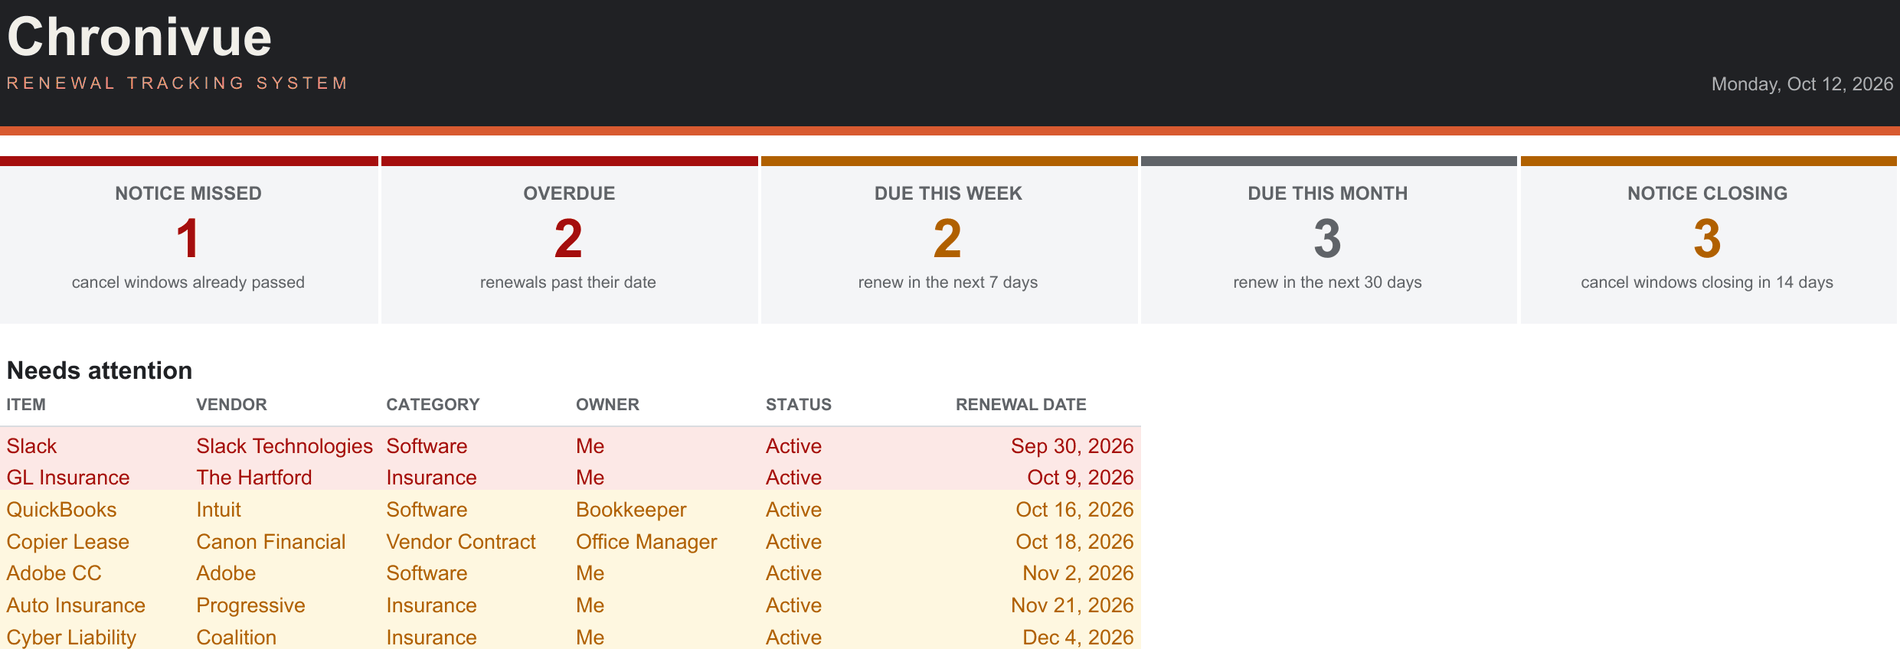Click Active status in Slack row
Screen dimensions: 1900x649
tap(794, 446)
